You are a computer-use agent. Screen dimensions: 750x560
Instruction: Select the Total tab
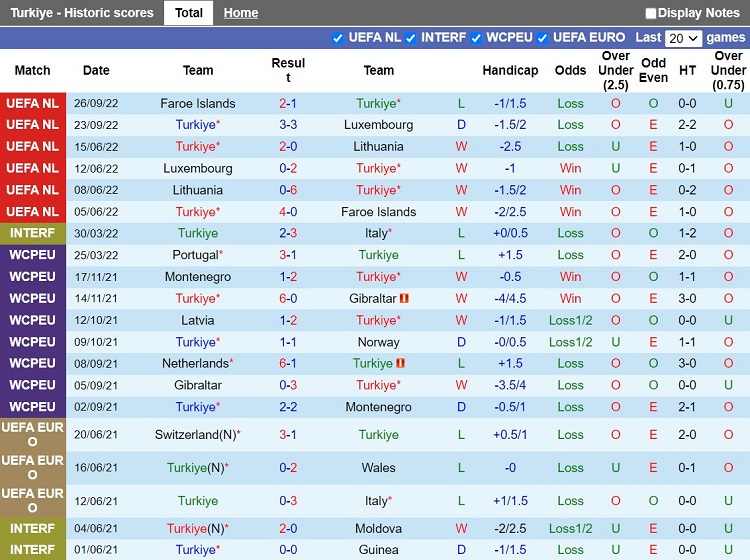coord(188,13)
